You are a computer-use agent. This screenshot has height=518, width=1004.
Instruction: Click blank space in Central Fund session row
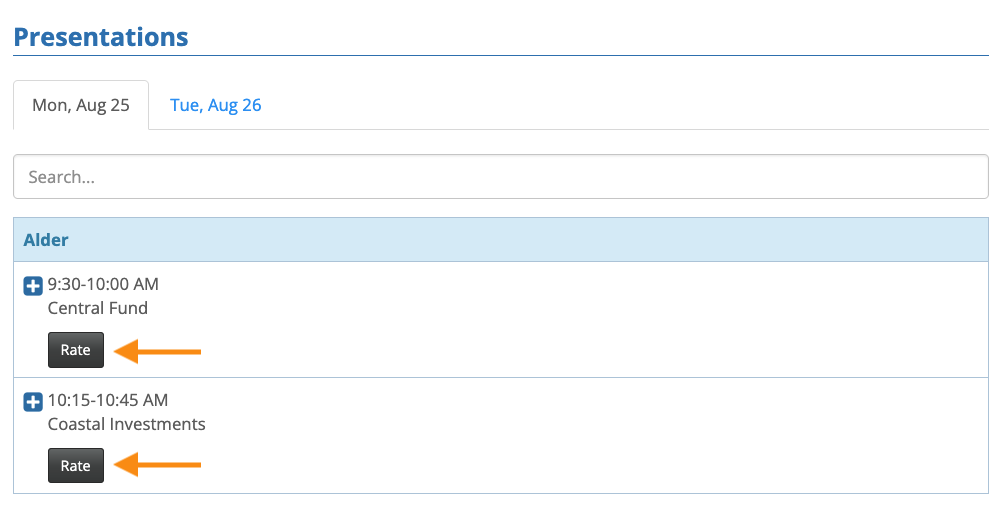point(600,320)
